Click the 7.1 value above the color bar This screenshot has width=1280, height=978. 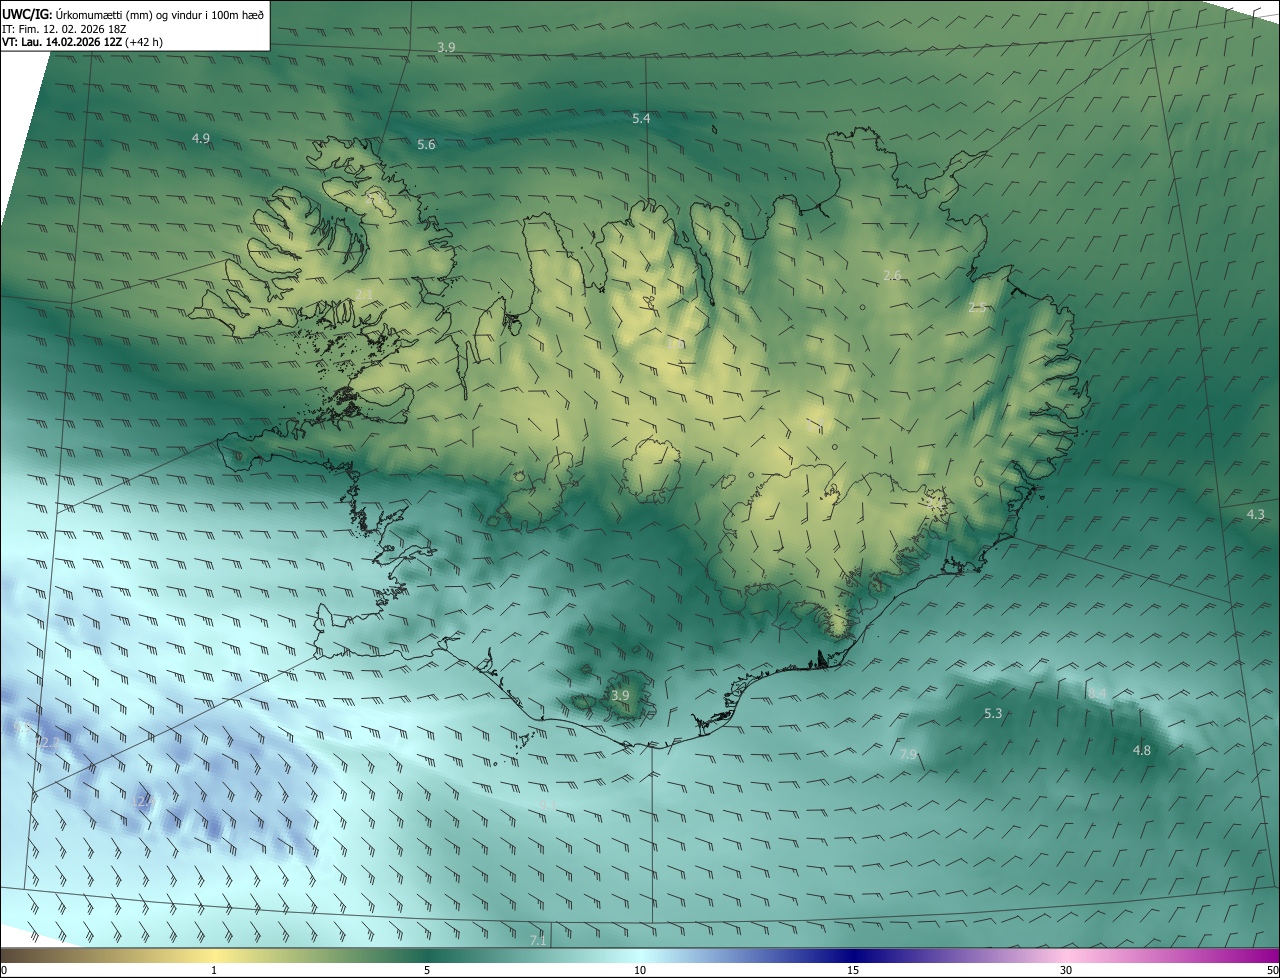pos(538,940)
